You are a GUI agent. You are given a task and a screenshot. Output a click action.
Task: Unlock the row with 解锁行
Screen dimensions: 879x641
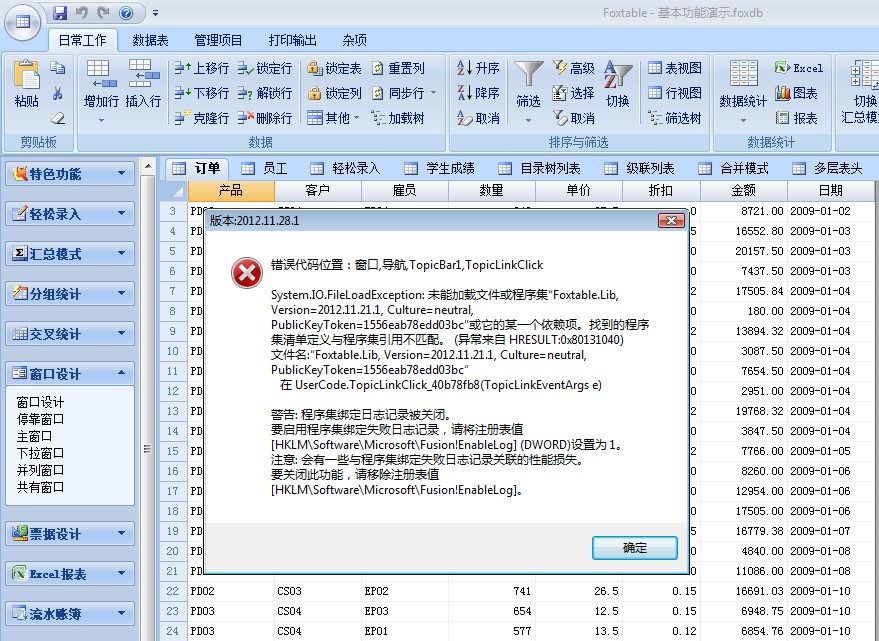pyautogui.click(x=265, y=93)
